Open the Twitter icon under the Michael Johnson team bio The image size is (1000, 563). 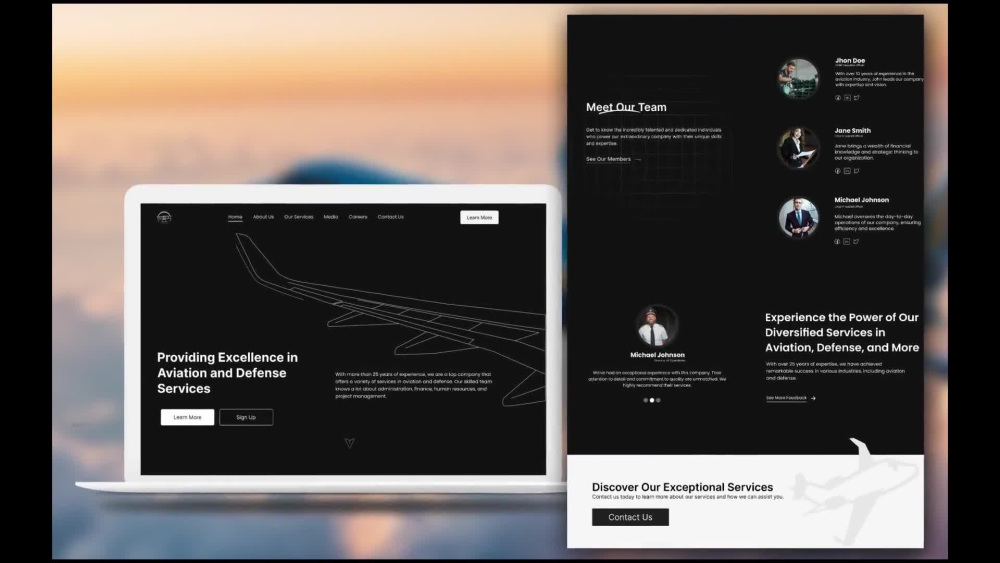tap(856, 242)
